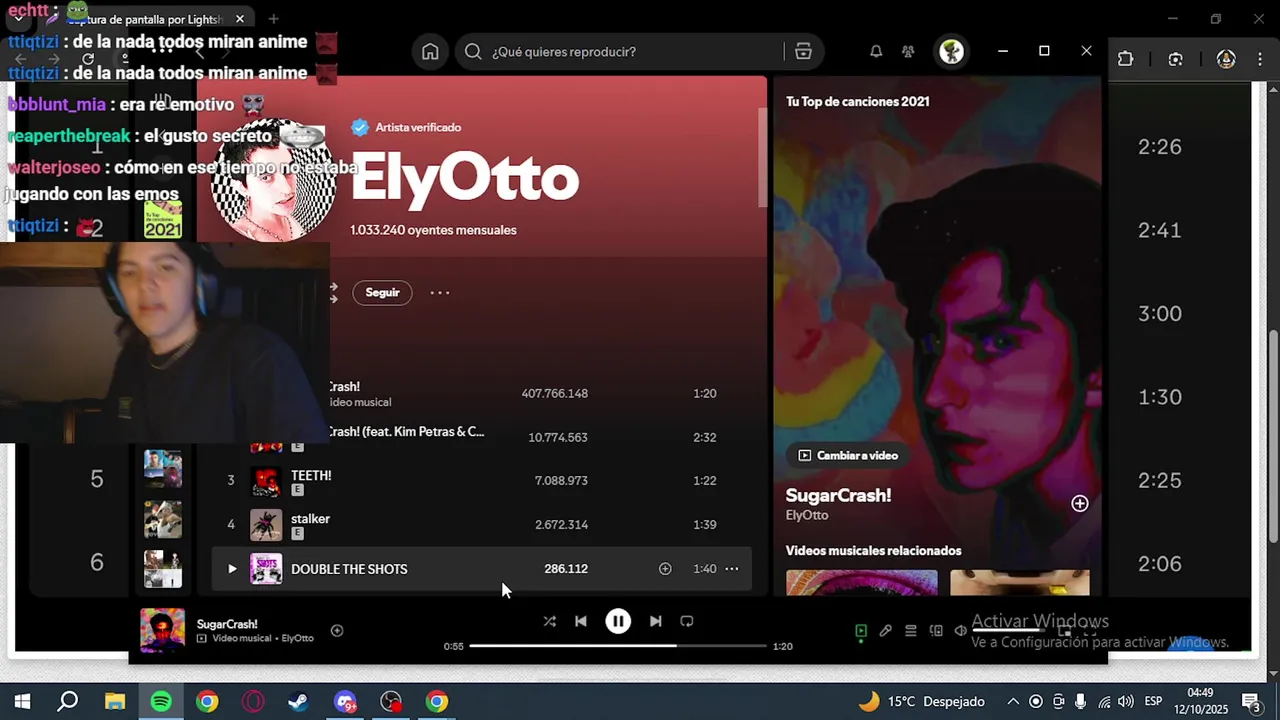Screen dimensions: 1280x720
Task: Seek on the song progress bar
Action: click(618, 646)
